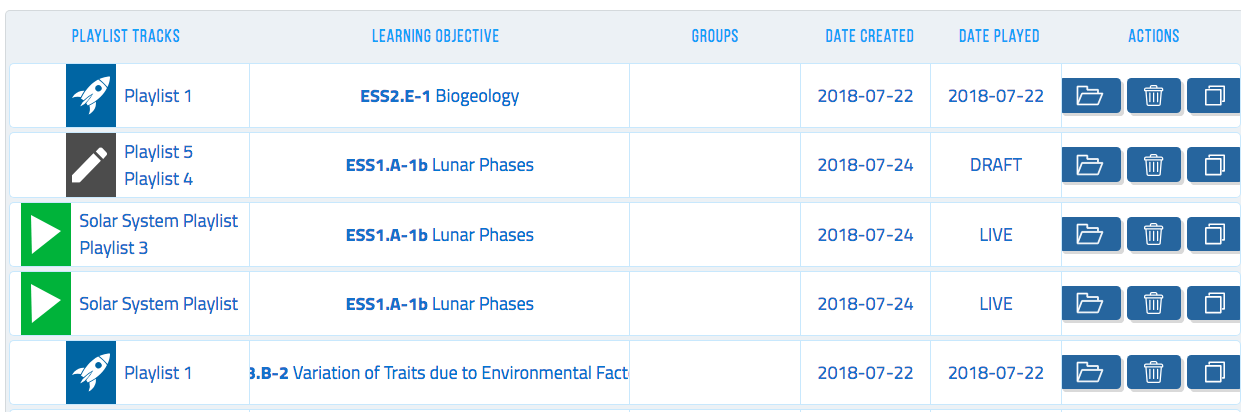Click trash icon in Solar System Playlist Playlist 3 row

click(1154, 235)
